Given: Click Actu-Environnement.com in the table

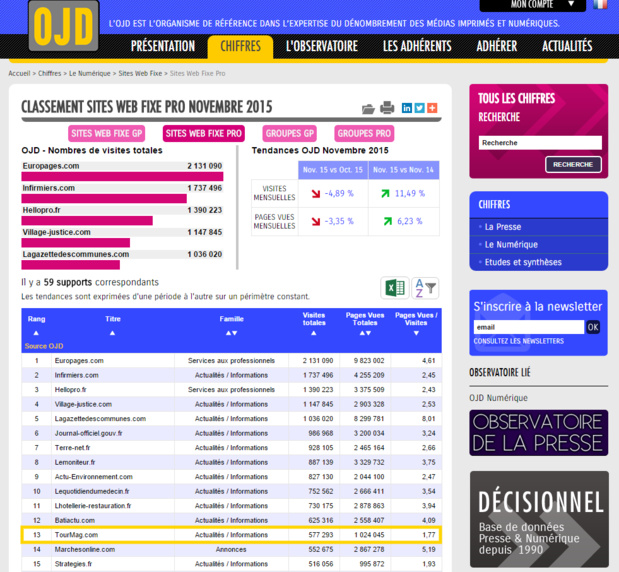Looking at the screenshot, I should coord(94,477).
